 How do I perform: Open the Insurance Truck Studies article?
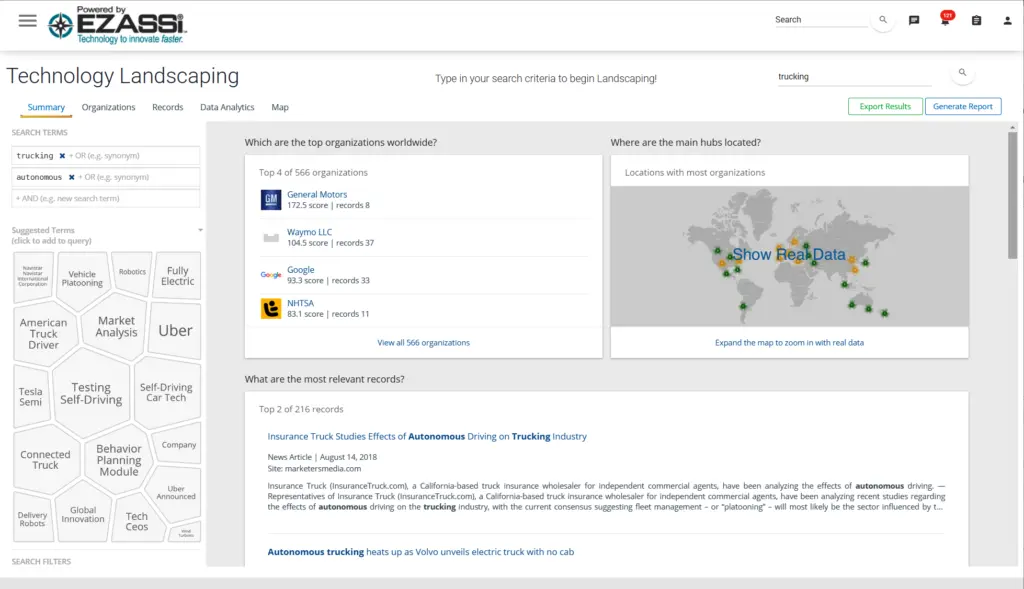[x=427, y=436]
